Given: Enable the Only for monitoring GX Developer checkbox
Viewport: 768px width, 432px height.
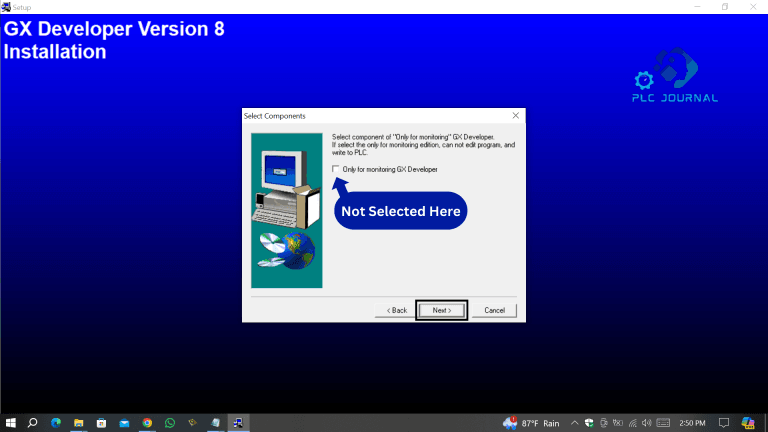Looking at the screenshot, I should [336, 169].
